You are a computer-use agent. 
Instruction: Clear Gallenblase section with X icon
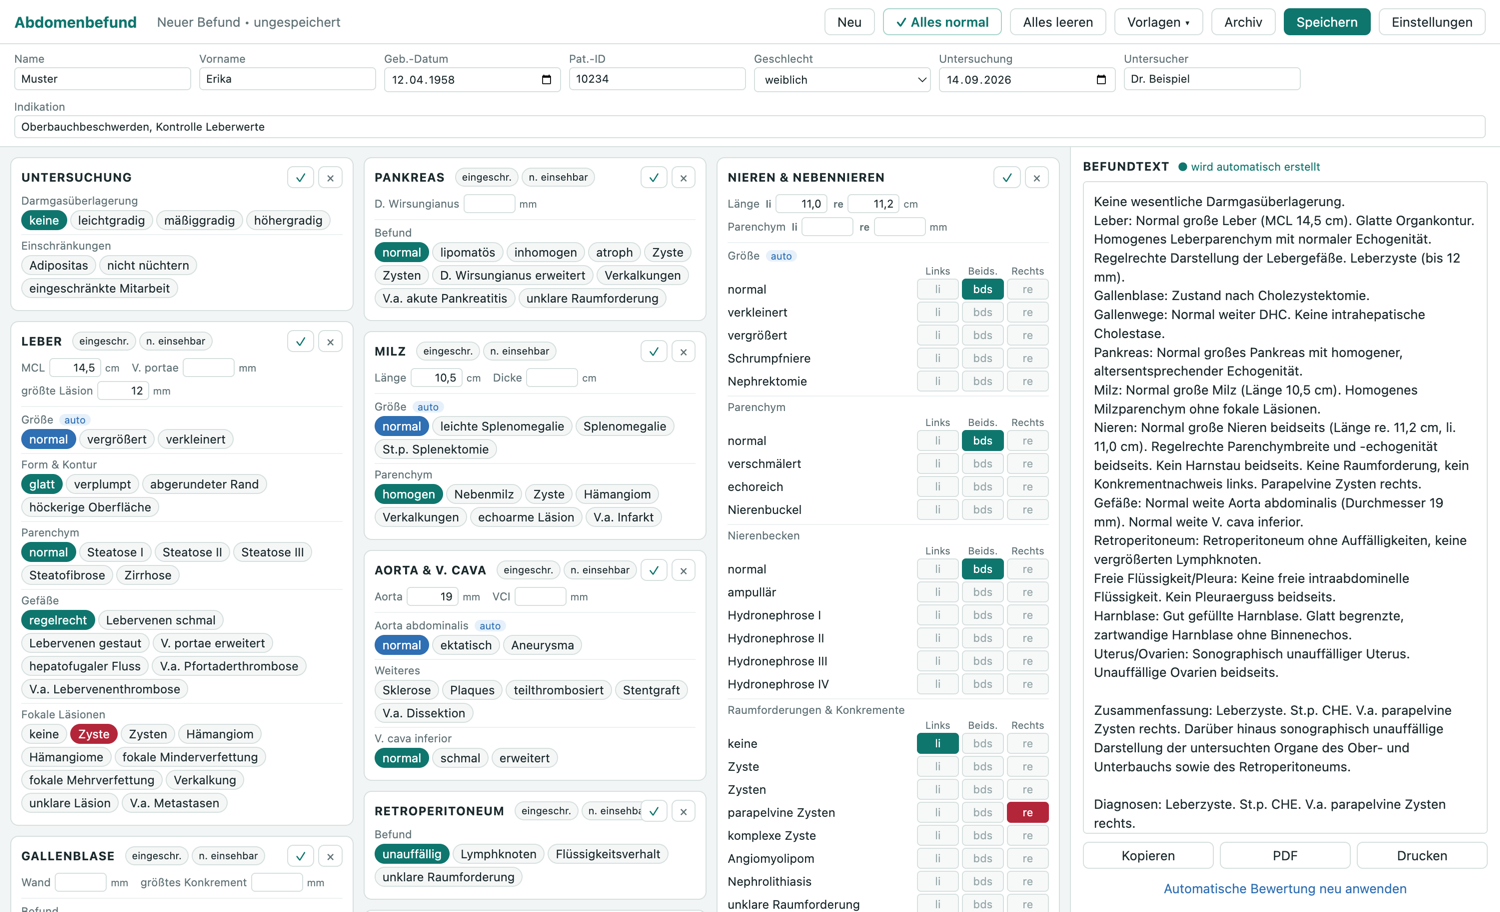pos(330,856)
